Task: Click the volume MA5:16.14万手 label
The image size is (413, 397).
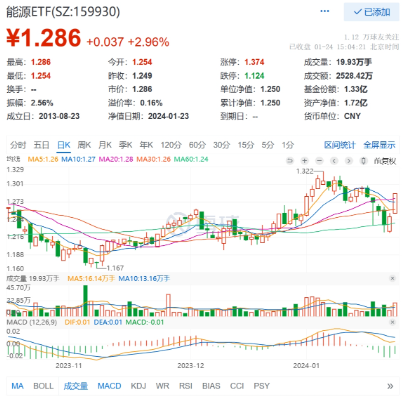Action: (x=91, y=278)
